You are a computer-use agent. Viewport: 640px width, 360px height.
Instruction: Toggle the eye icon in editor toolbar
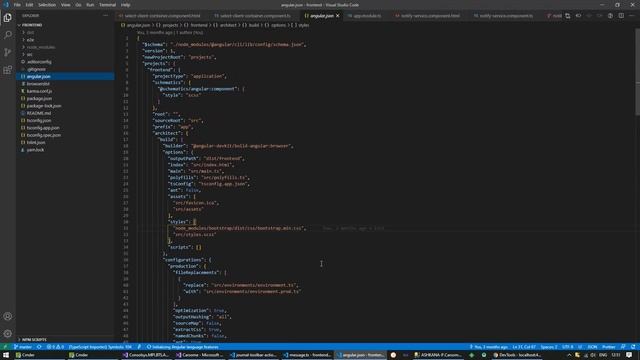(578, 16)
